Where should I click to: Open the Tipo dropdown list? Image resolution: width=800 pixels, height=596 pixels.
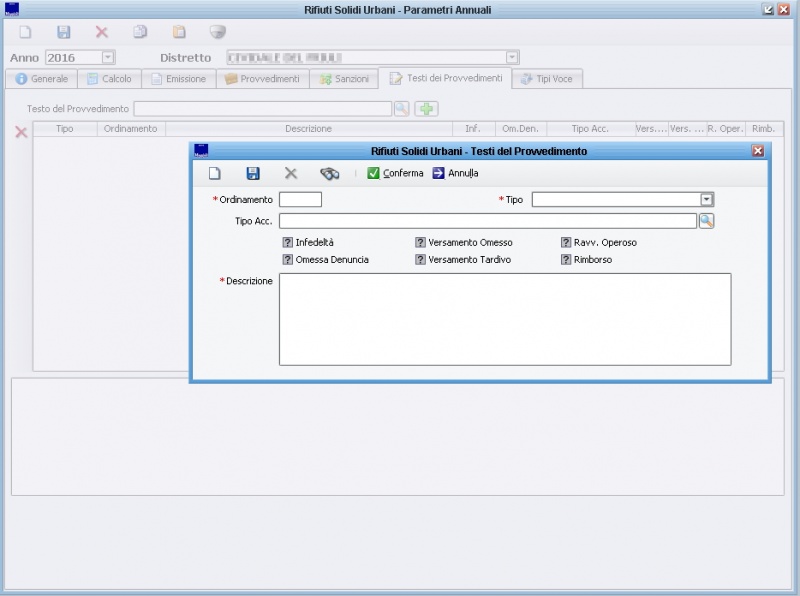(x=706, y=200)
